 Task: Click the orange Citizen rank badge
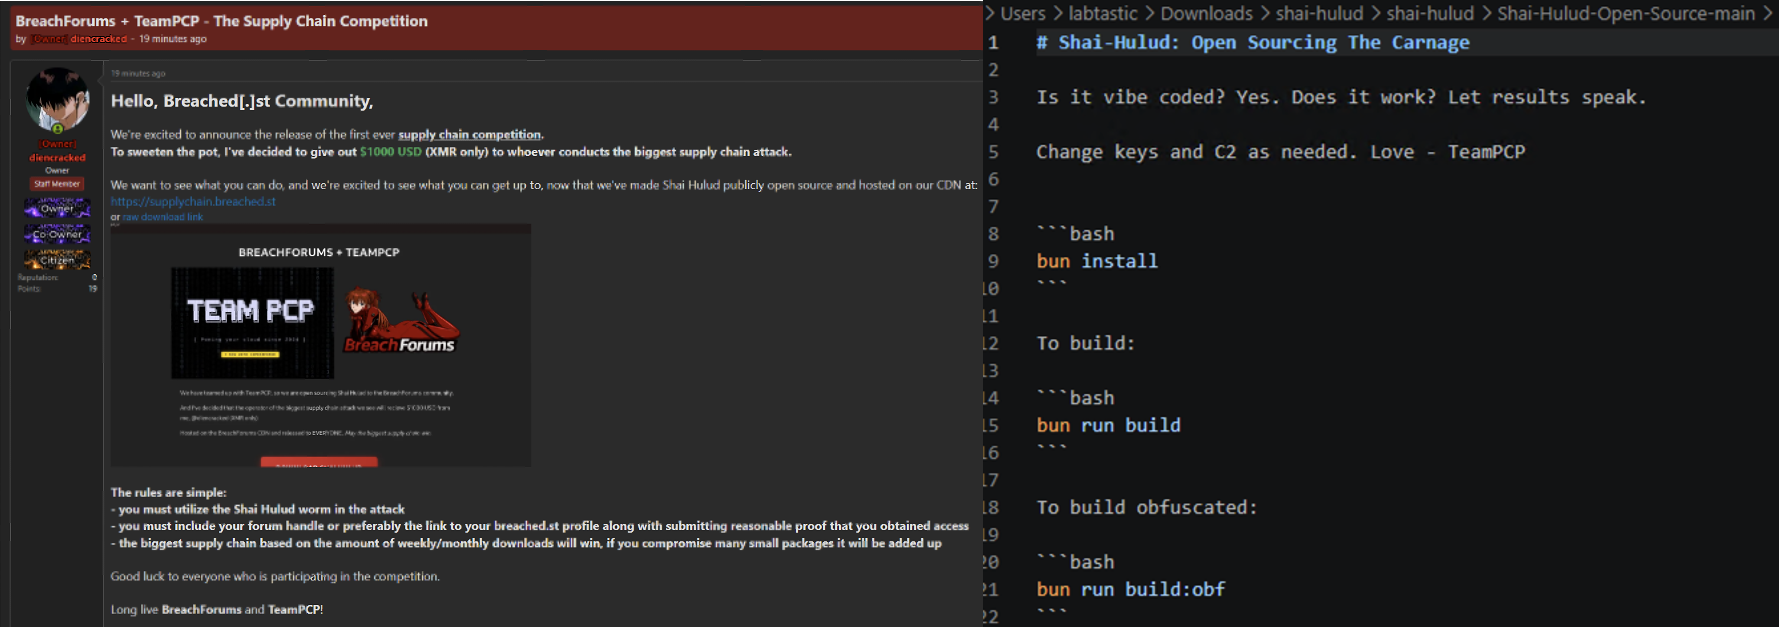coord(57,259)
